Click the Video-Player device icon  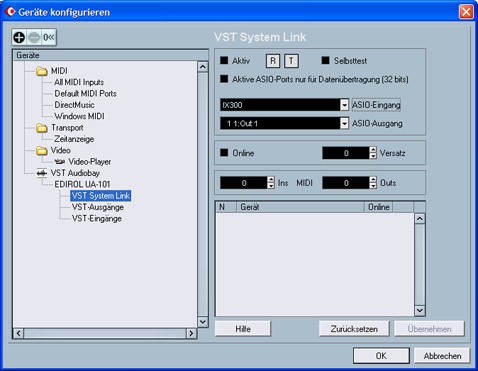pos(60,162)
